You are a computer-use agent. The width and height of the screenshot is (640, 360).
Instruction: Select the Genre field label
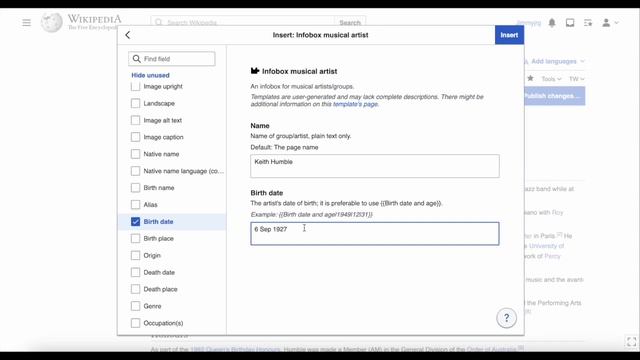(152, 306)
